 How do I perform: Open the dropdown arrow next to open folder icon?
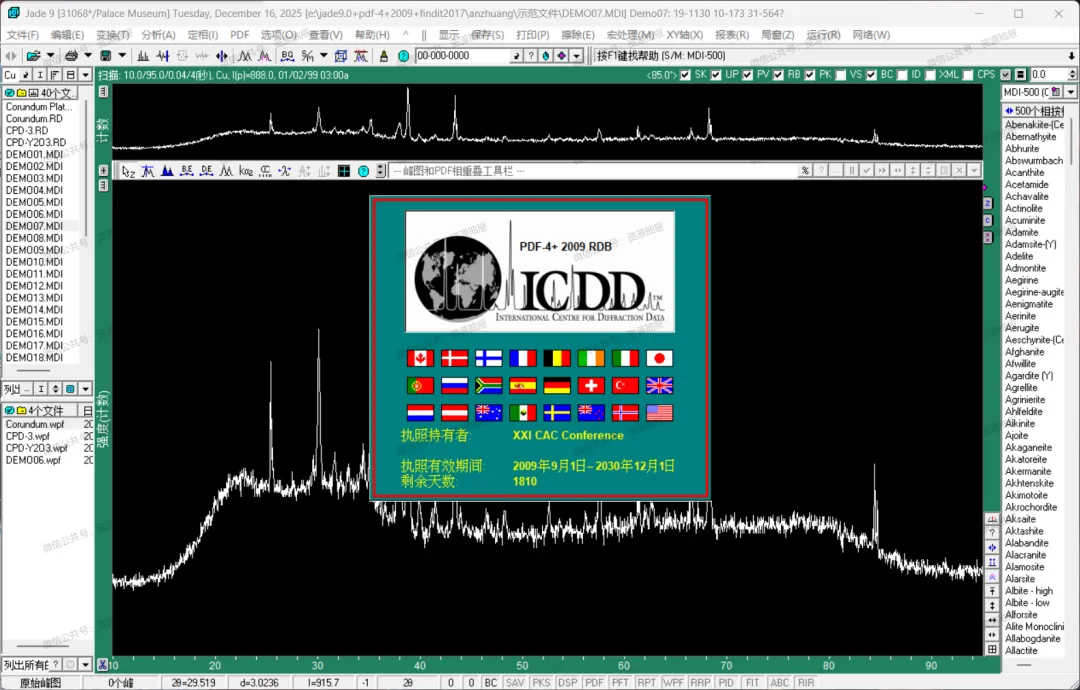(x=50, y=56)
